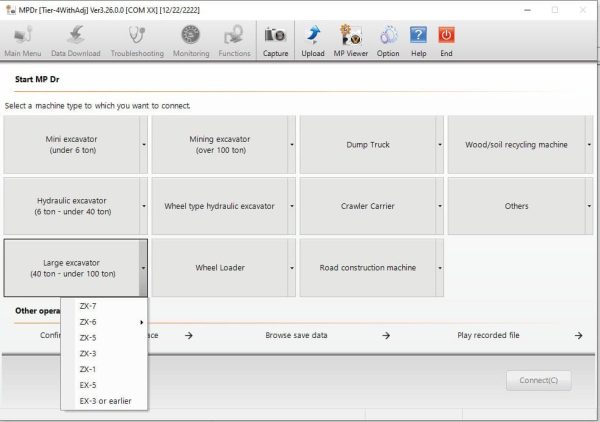Expand Crawler Carrier dropdown arrow

pyautogui.click(x=440, y=206)
